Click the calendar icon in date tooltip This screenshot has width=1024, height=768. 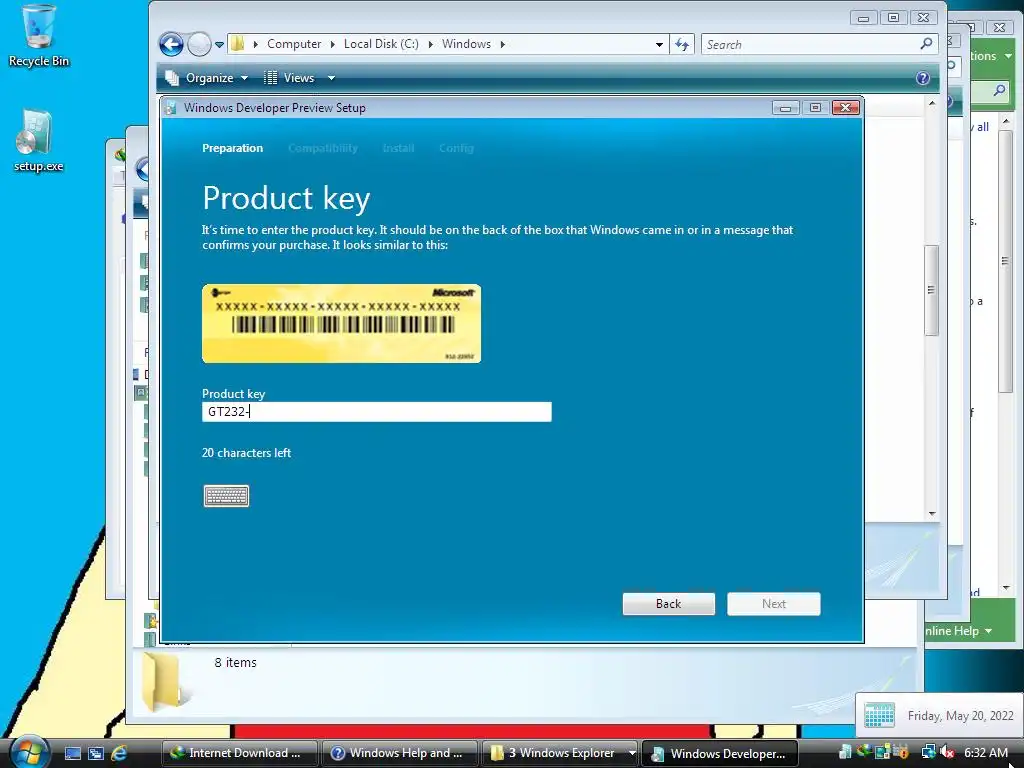[x=879, y=715]
